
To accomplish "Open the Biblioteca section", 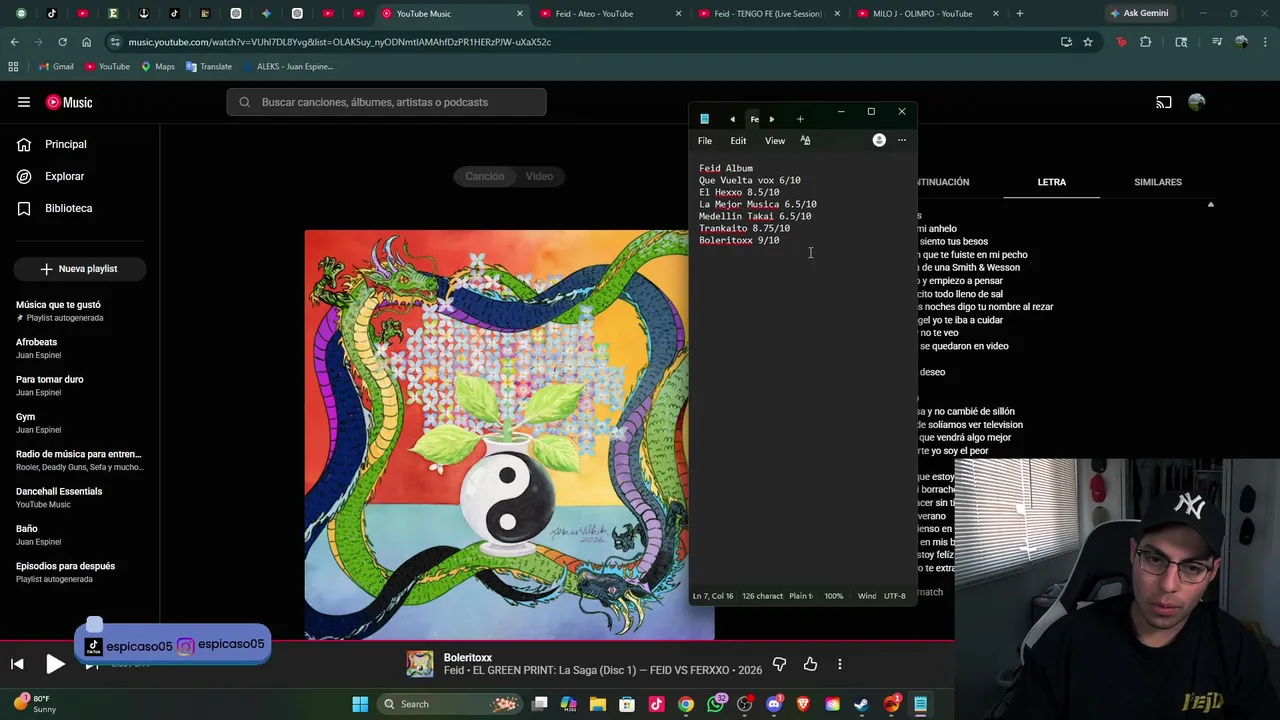I will [68, 208].
